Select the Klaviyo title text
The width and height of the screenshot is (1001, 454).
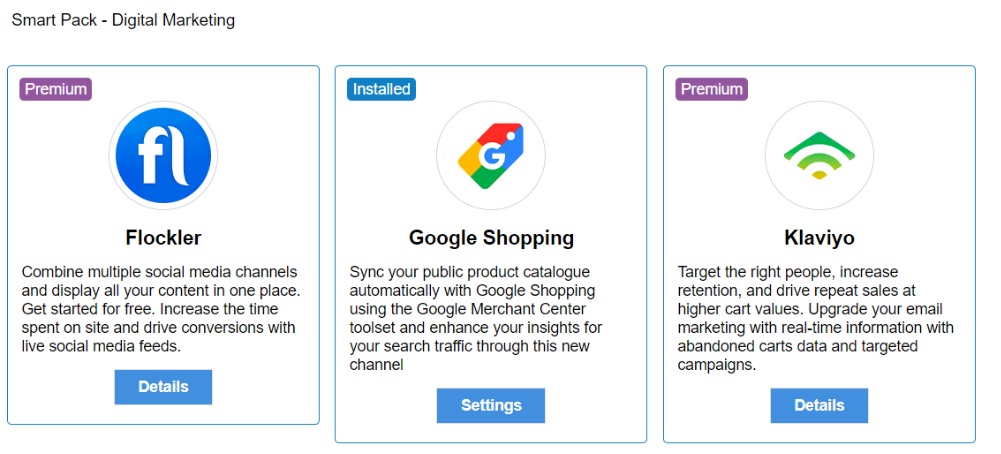(x=819, y=239)
